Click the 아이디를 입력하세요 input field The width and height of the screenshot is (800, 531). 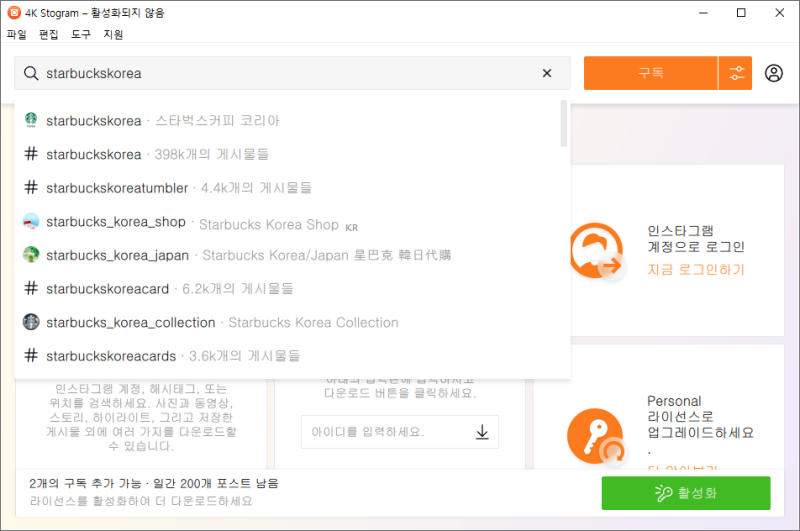coord(399,432)
